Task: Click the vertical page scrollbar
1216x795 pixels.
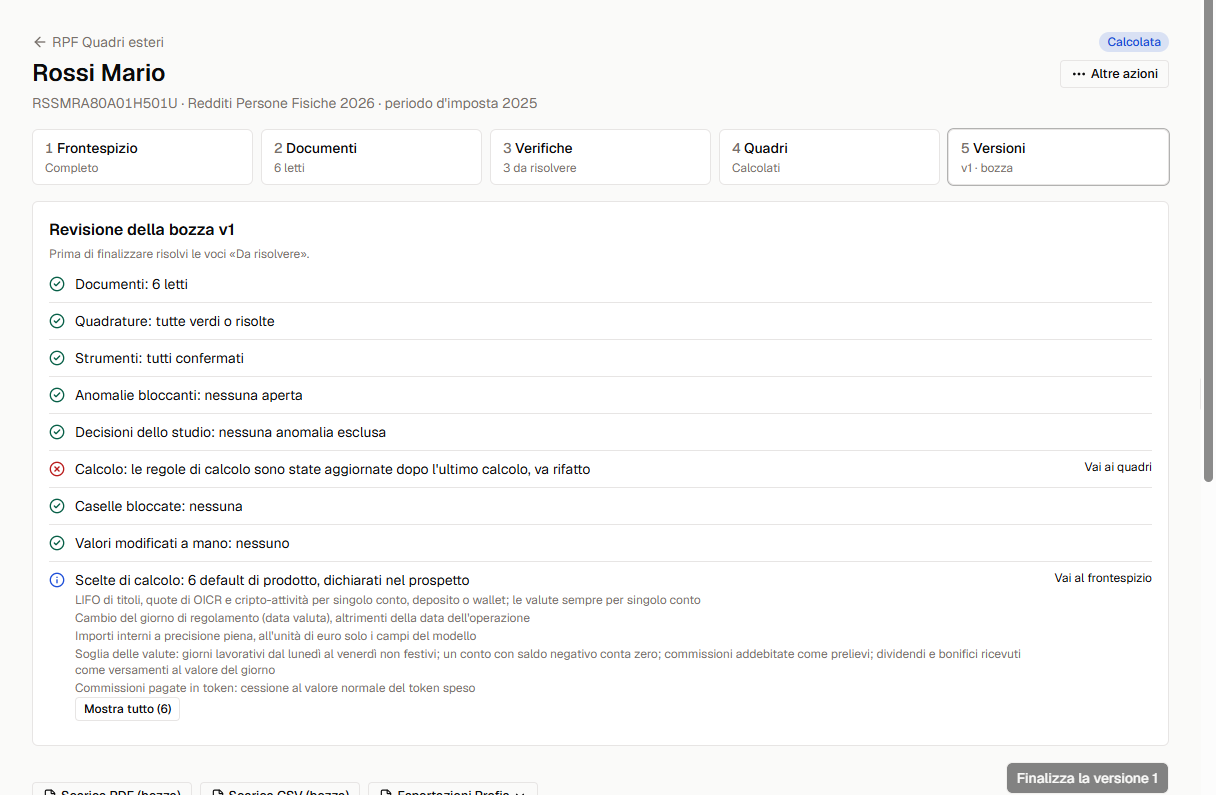Action: click(x=1209, y=240)
